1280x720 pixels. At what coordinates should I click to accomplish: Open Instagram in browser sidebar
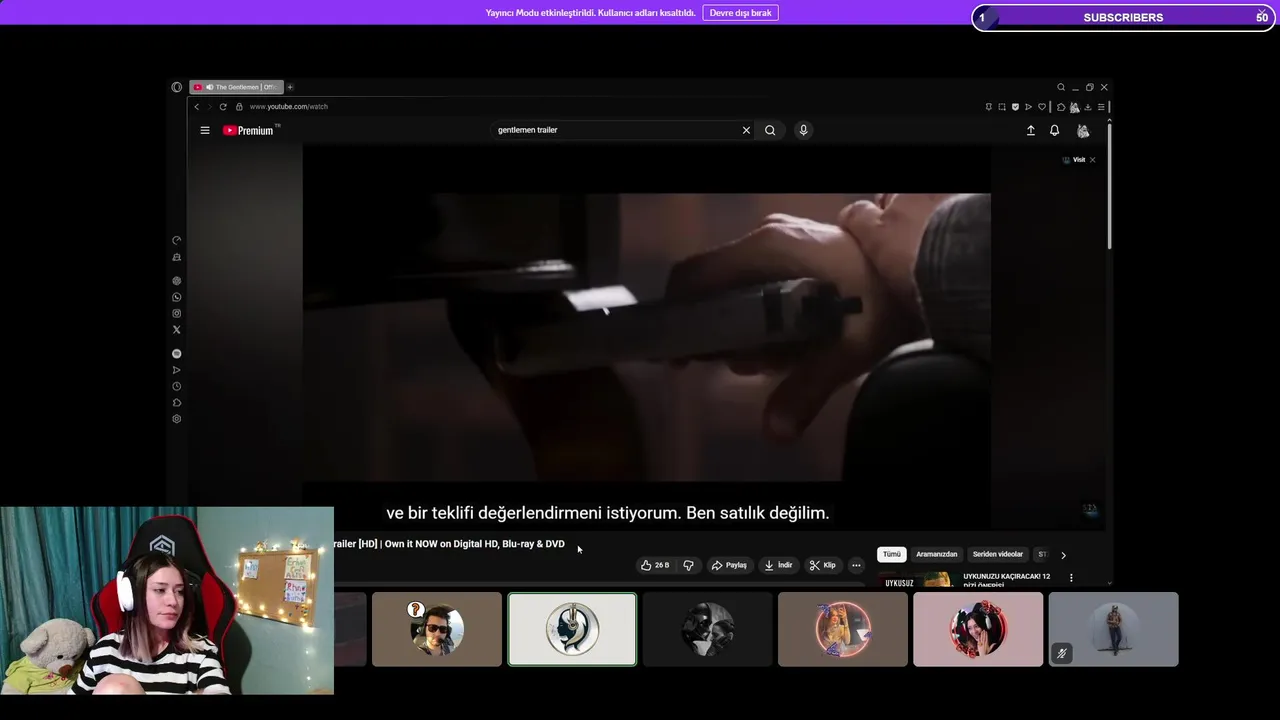(177, 314)
